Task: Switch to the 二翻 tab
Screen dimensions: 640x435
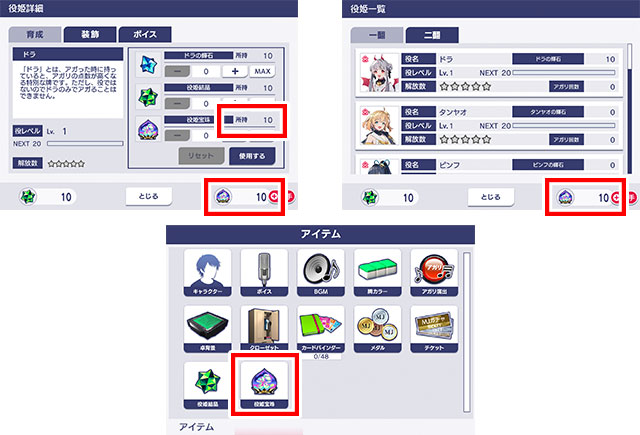Action: 432,35
